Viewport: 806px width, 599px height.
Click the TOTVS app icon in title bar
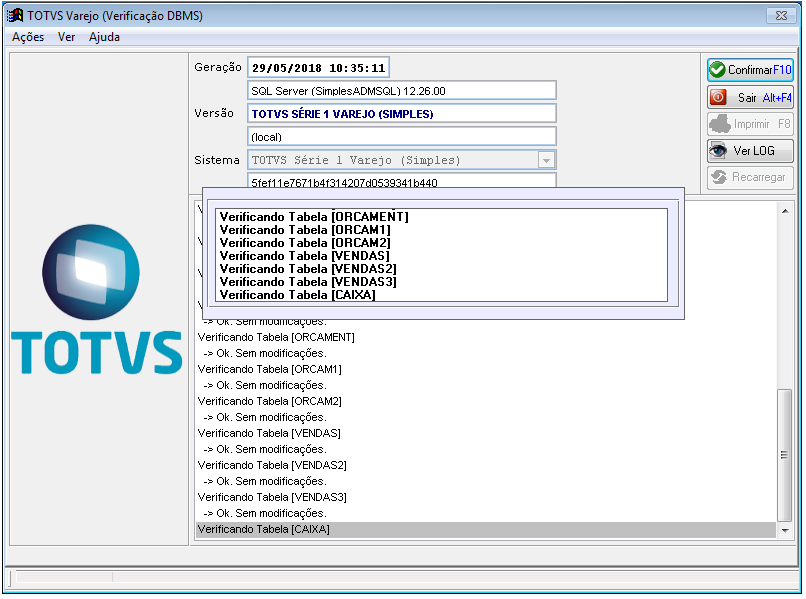pos(15,15)
